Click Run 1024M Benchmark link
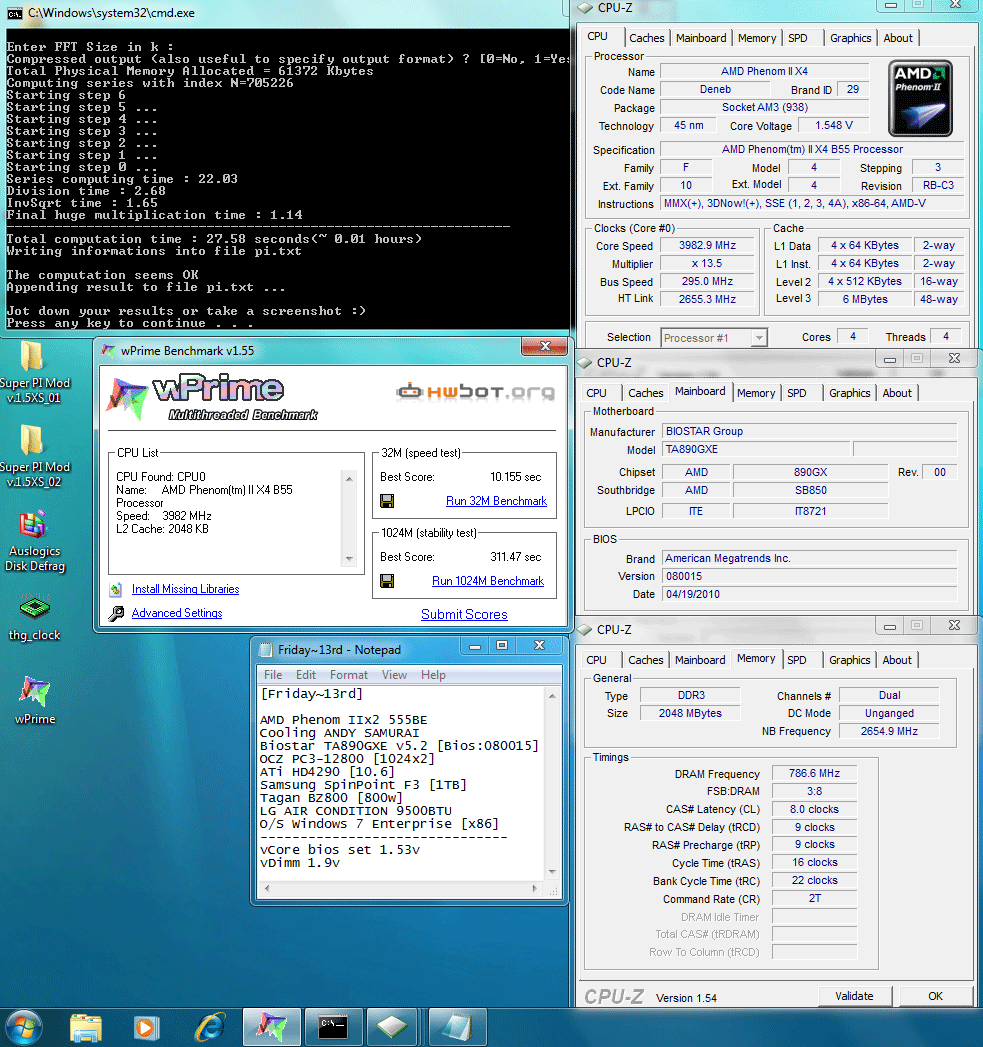The width and height of the screenshot is (983, 1047). [x=487, y=581]
